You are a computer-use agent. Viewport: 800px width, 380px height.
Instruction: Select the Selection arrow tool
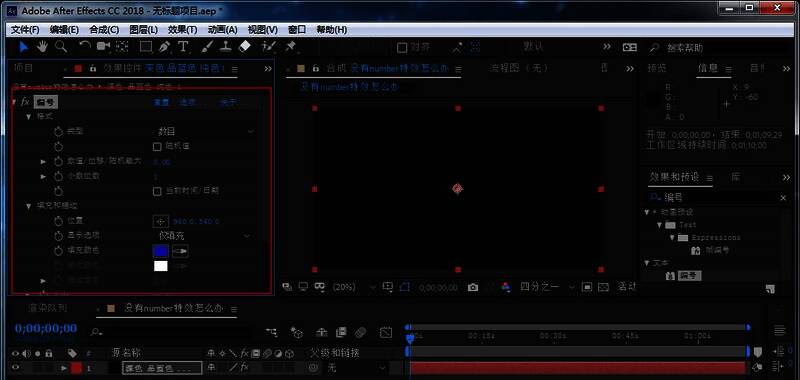(23, 47)
